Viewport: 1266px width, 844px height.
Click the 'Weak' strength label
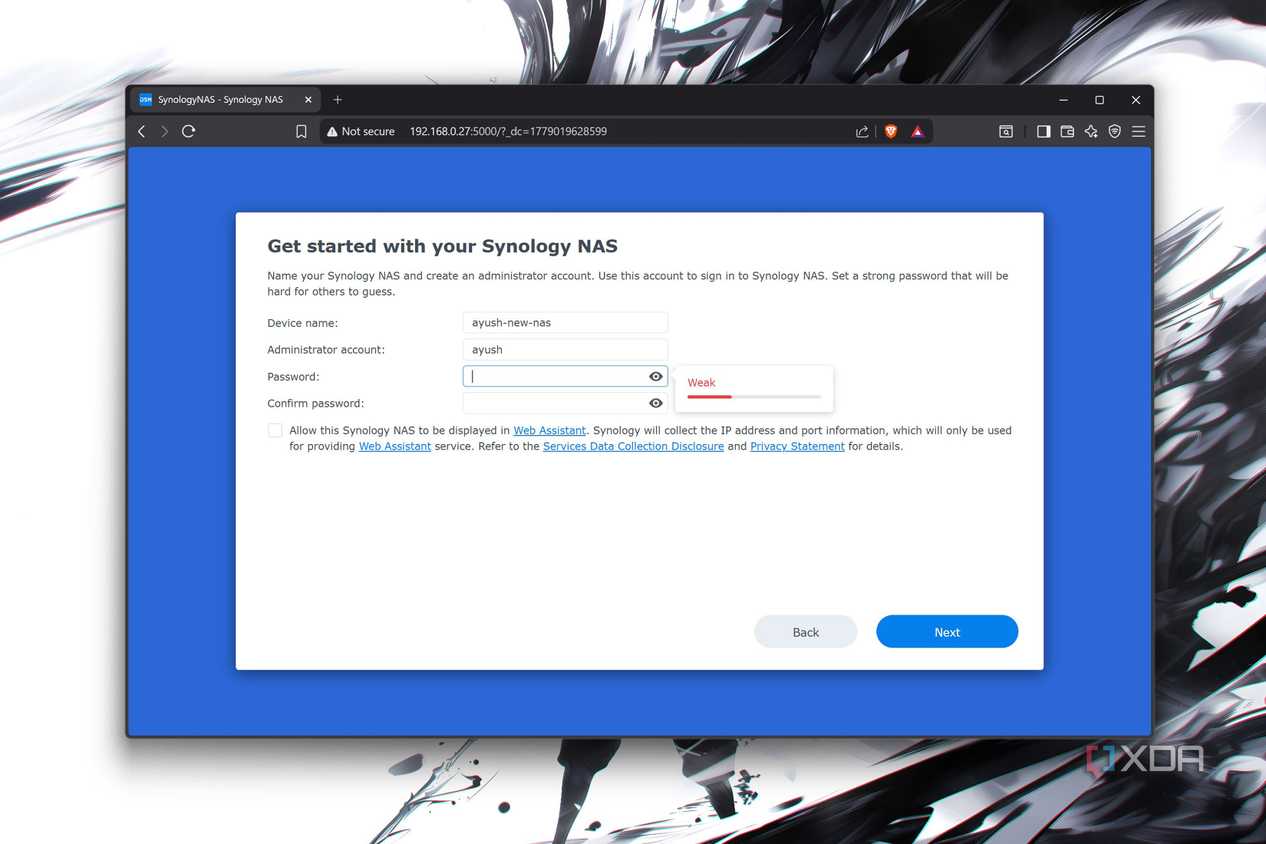pyautogui.click(x=701, y=382)
